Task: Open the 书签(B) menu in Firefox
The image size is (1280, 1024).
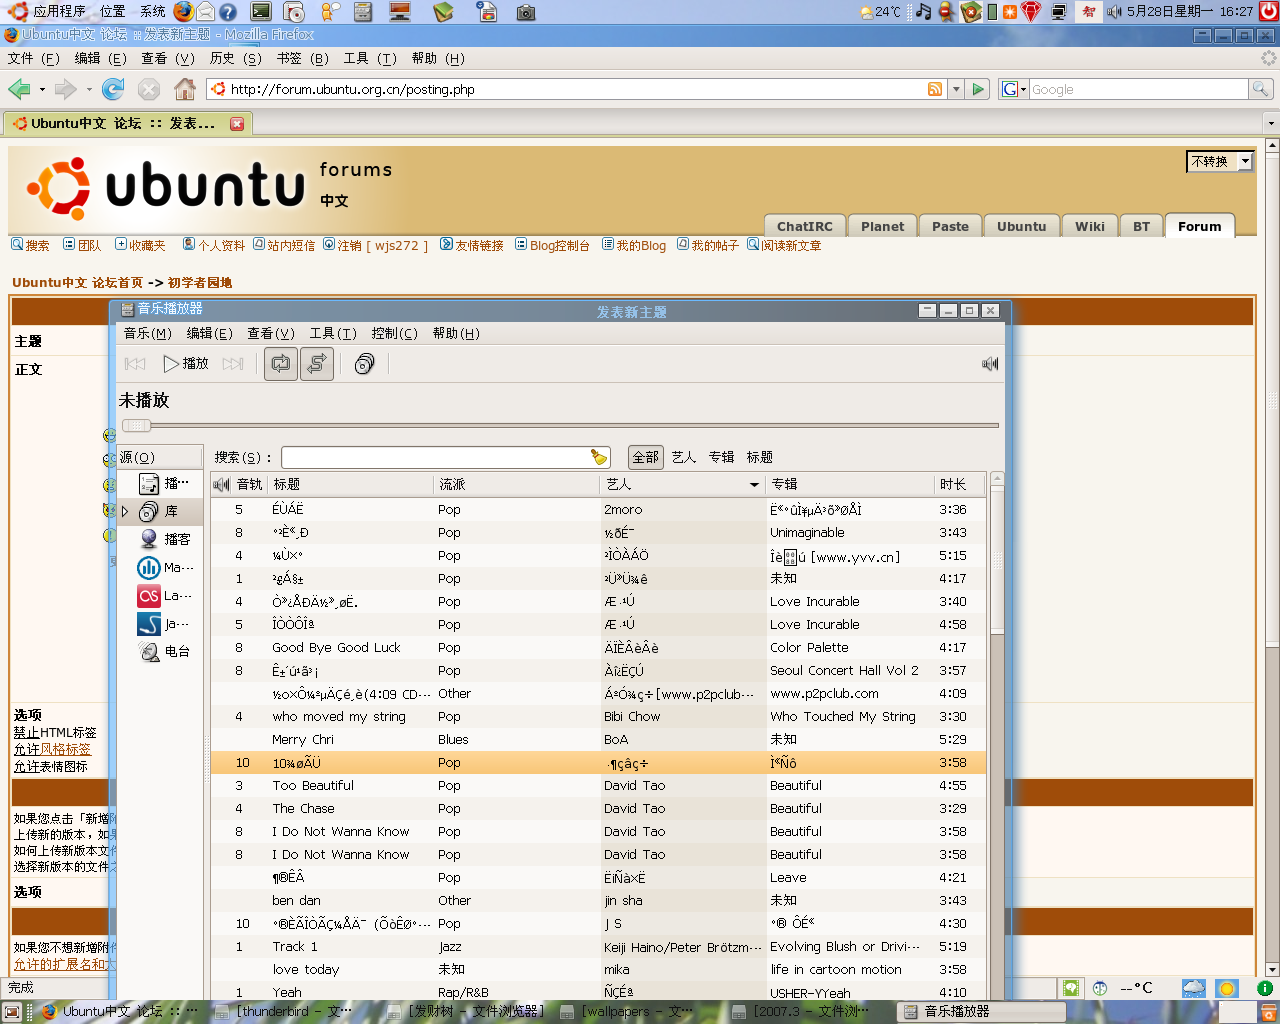Action: click(302, 59)
